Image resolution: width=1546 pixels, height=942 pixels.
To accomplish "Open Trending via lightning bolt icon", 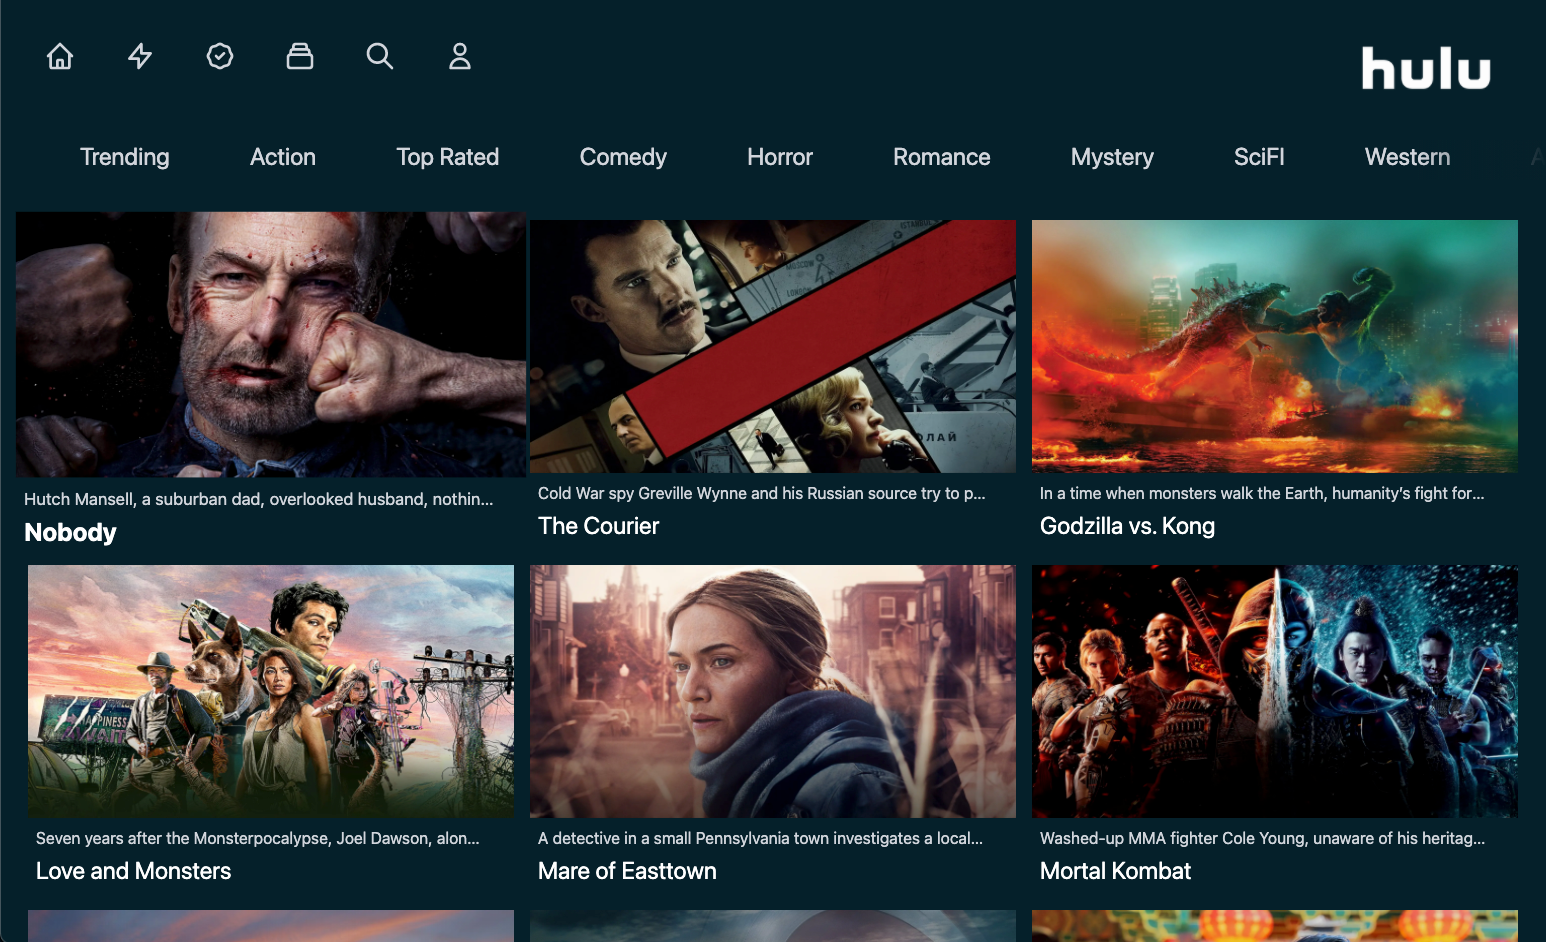I will coord(140,56).
